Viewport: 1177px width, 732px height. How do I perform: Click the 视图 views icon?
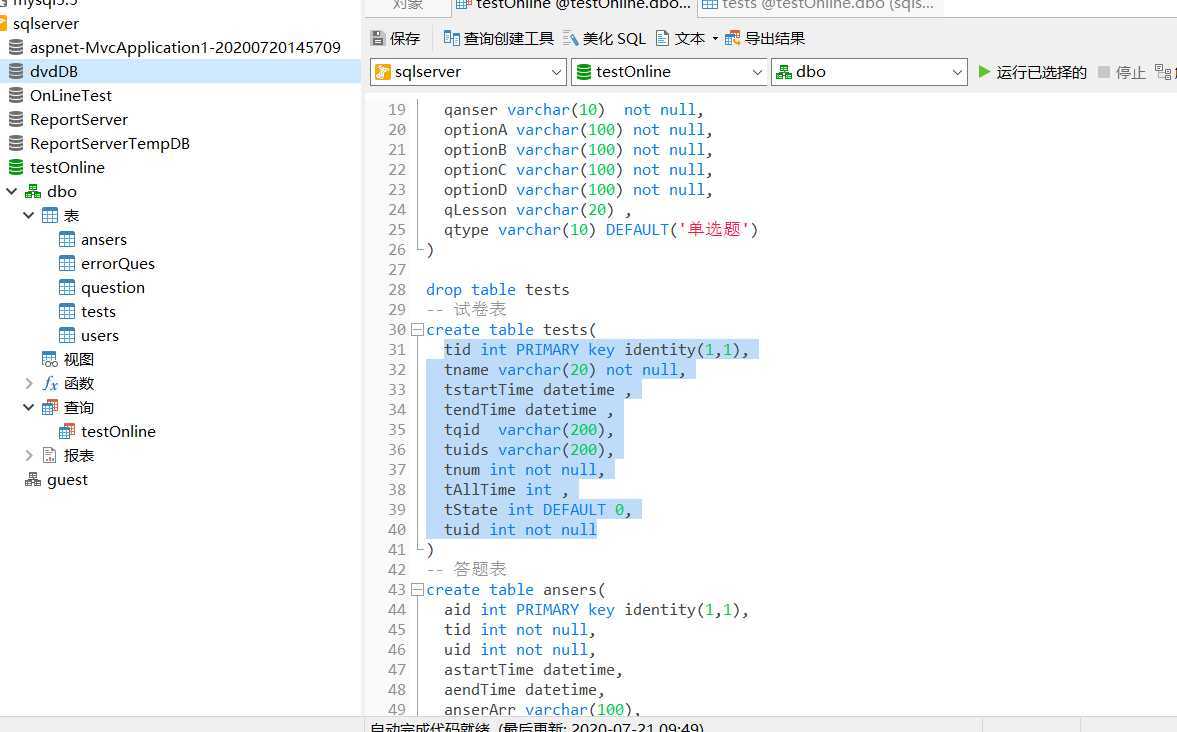coord(50,360)
